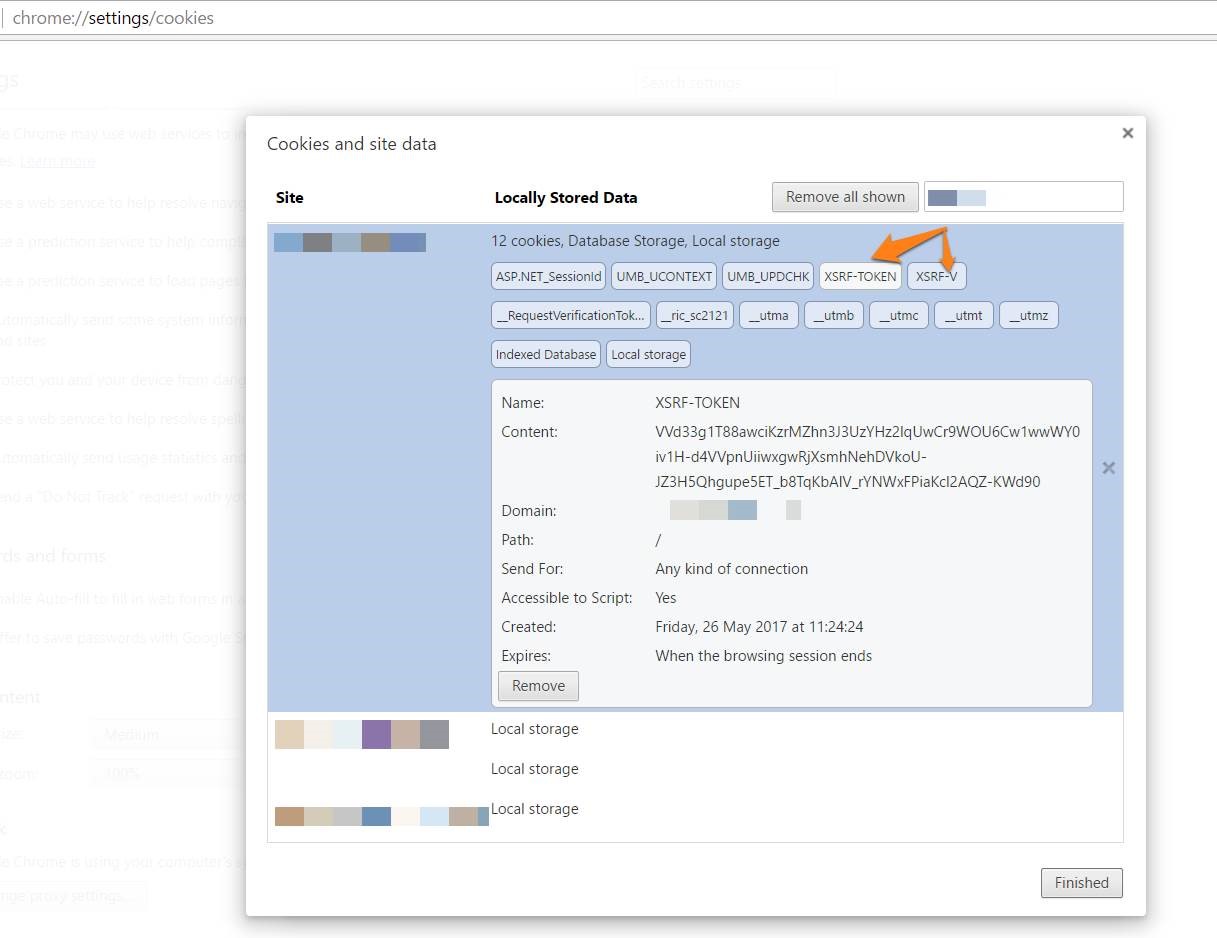Select the second Local storage row
The height and width of the screenshot is (938, 1217).
pos(695,769)
